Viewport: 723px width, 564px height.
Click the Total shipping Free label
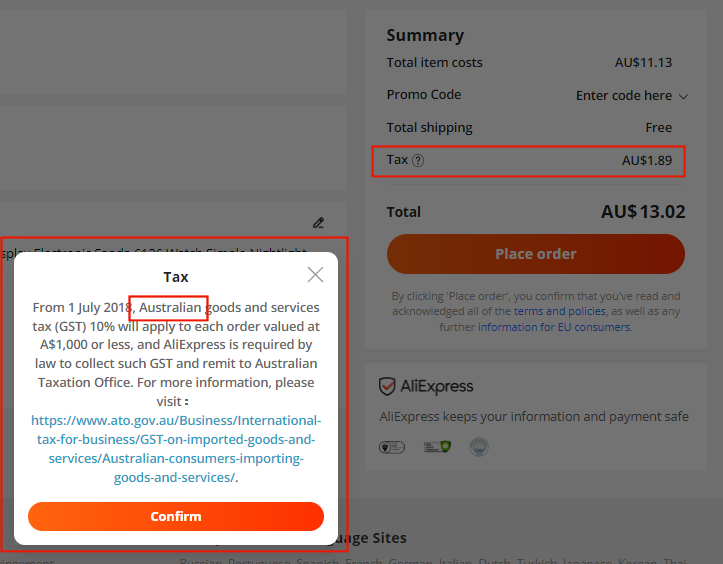tap(658, 128)
